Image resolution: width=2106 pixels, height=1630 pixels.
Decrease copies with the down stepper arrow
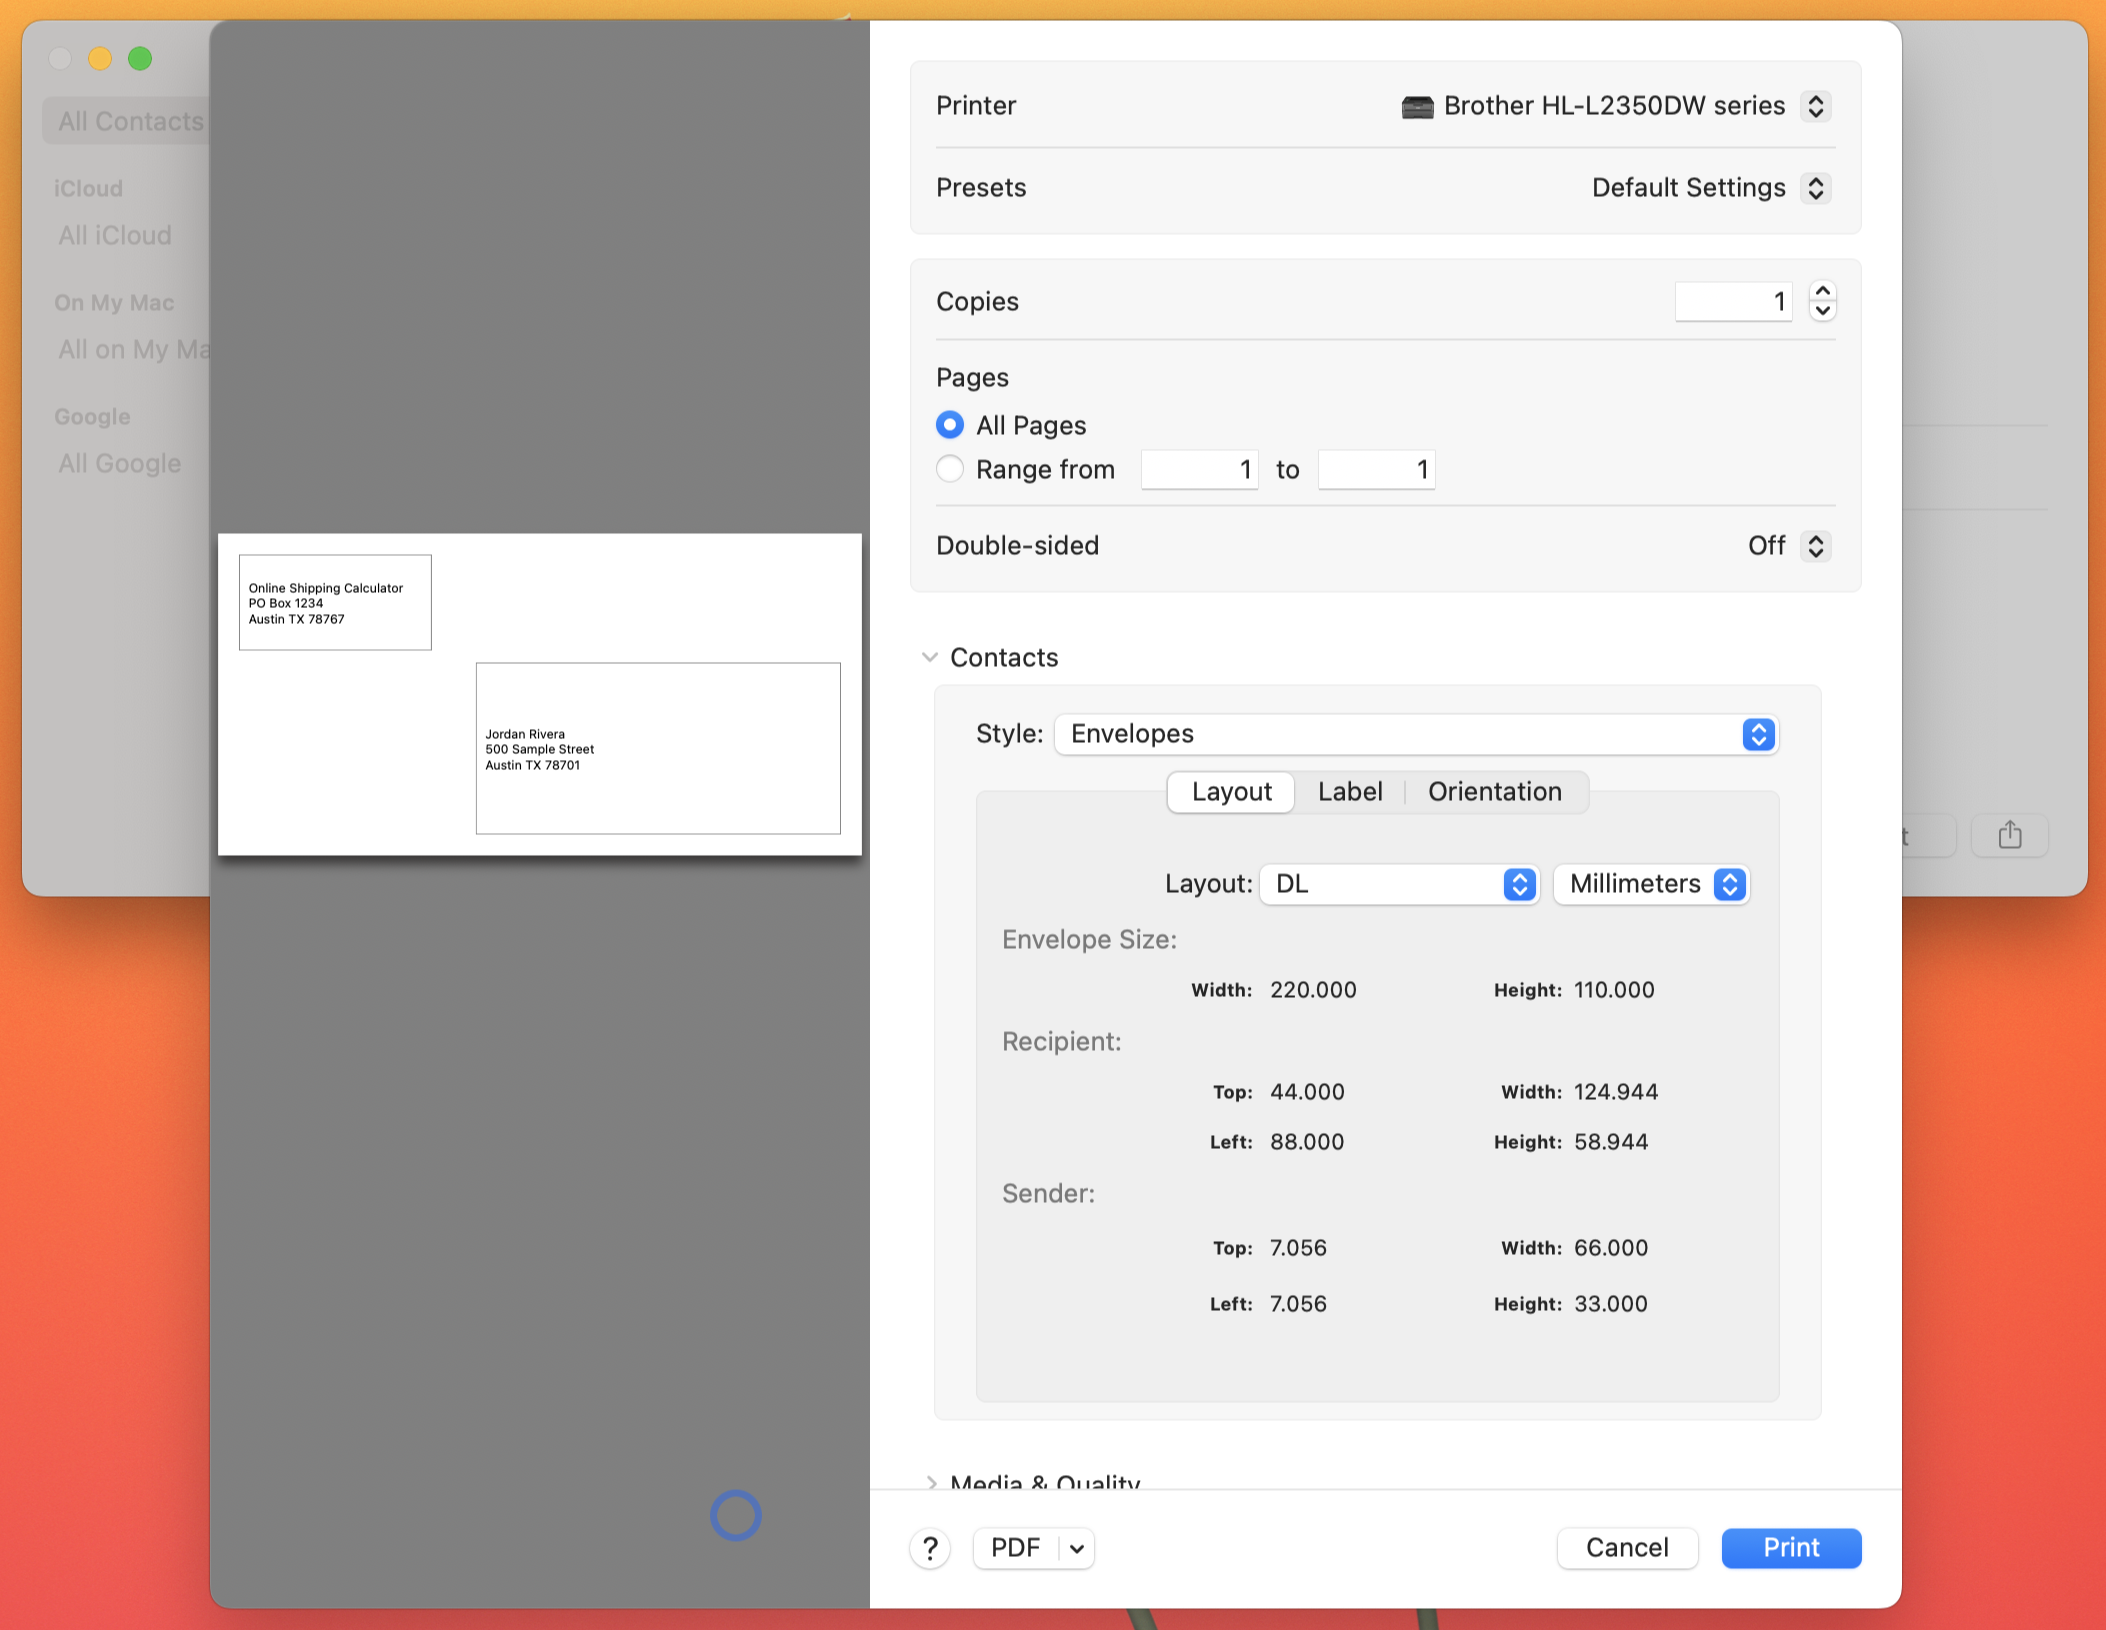pos(1823,311)
